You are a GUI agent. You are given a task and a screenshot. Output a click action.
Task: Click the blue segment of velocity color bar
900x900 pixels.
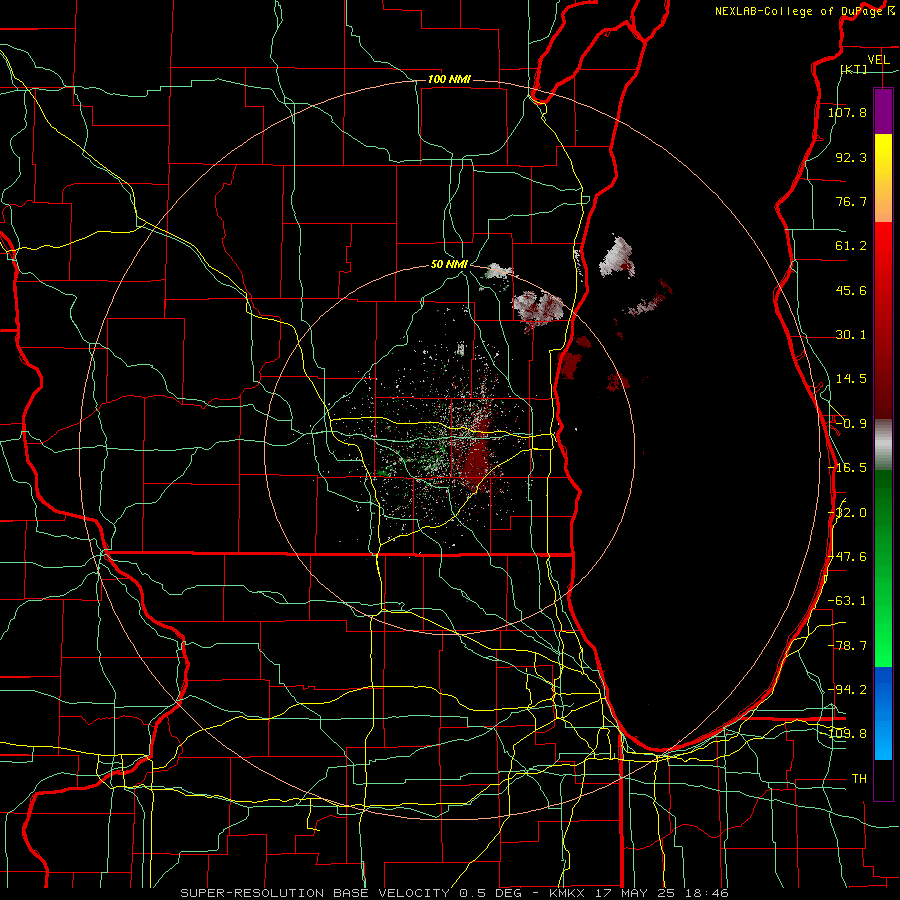pyautogui.click(x=883, y=713)
